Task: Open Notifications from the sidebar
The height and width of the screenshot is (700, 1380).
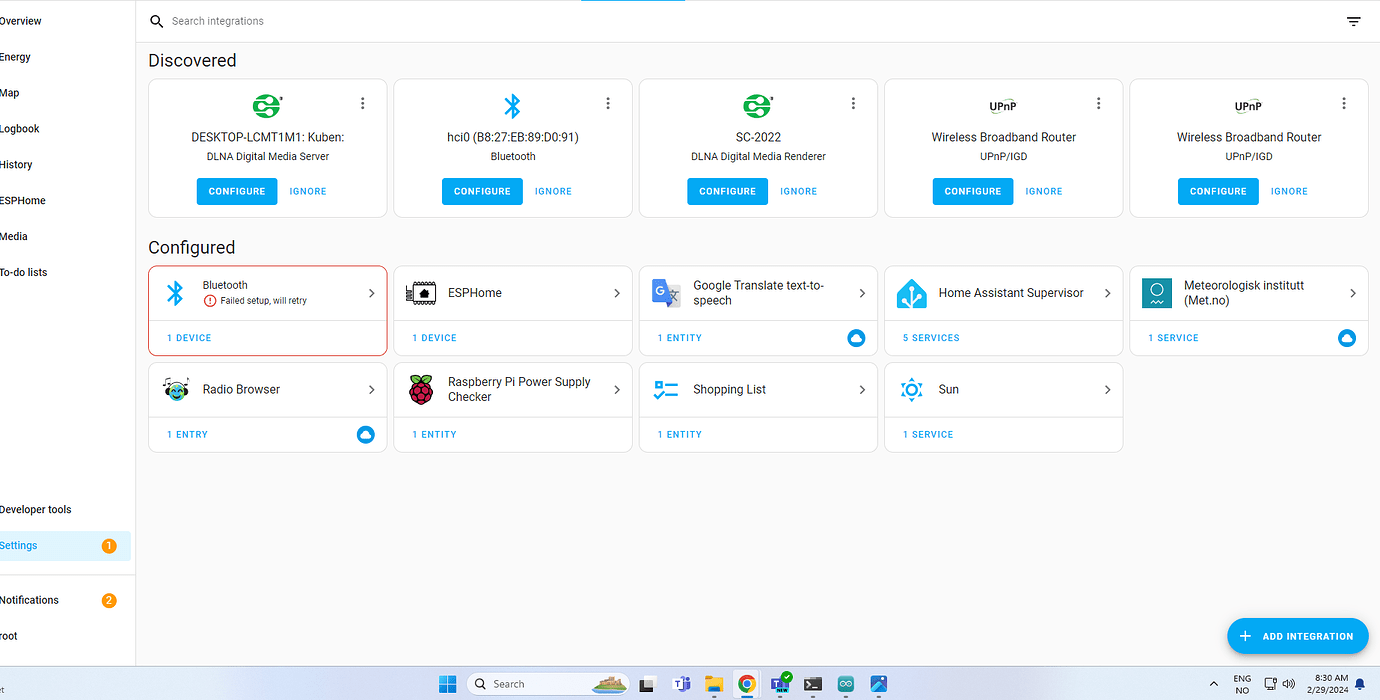Action: pos(30,599)
